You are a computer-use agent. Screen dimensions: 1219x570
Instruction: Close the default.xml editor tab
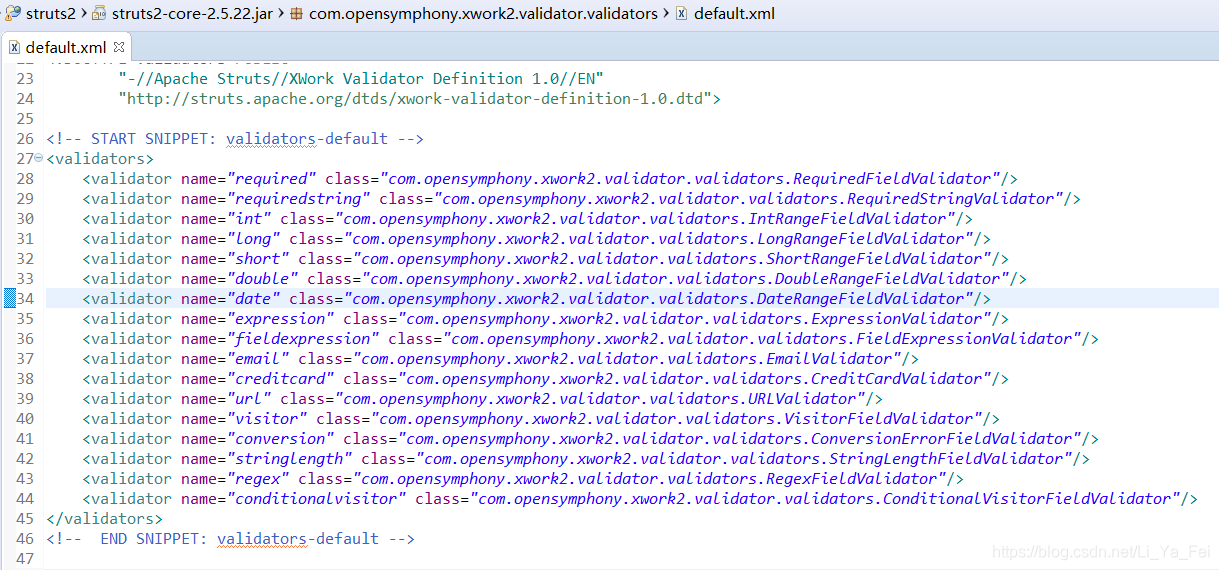(119, 46)
